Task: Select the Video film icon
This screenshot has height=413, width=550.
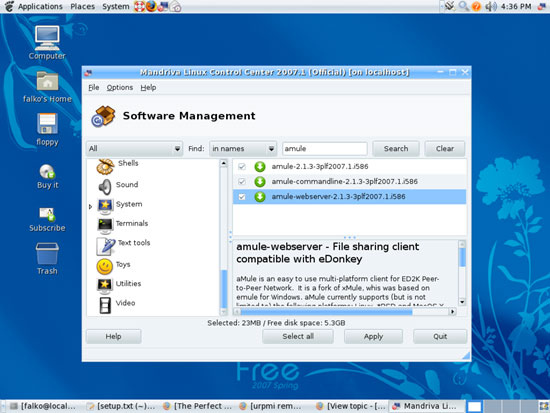Action: click(x=105, y=305)
